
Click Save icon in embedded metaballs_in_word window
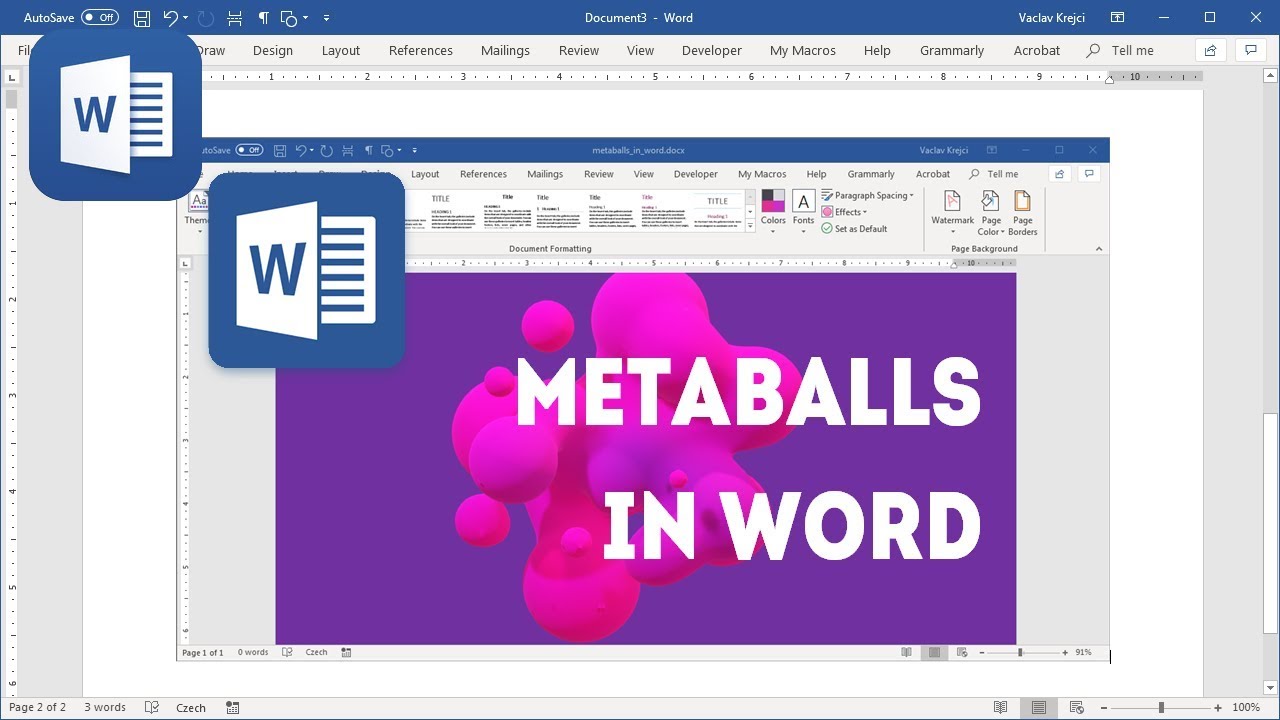click(281, 150)
